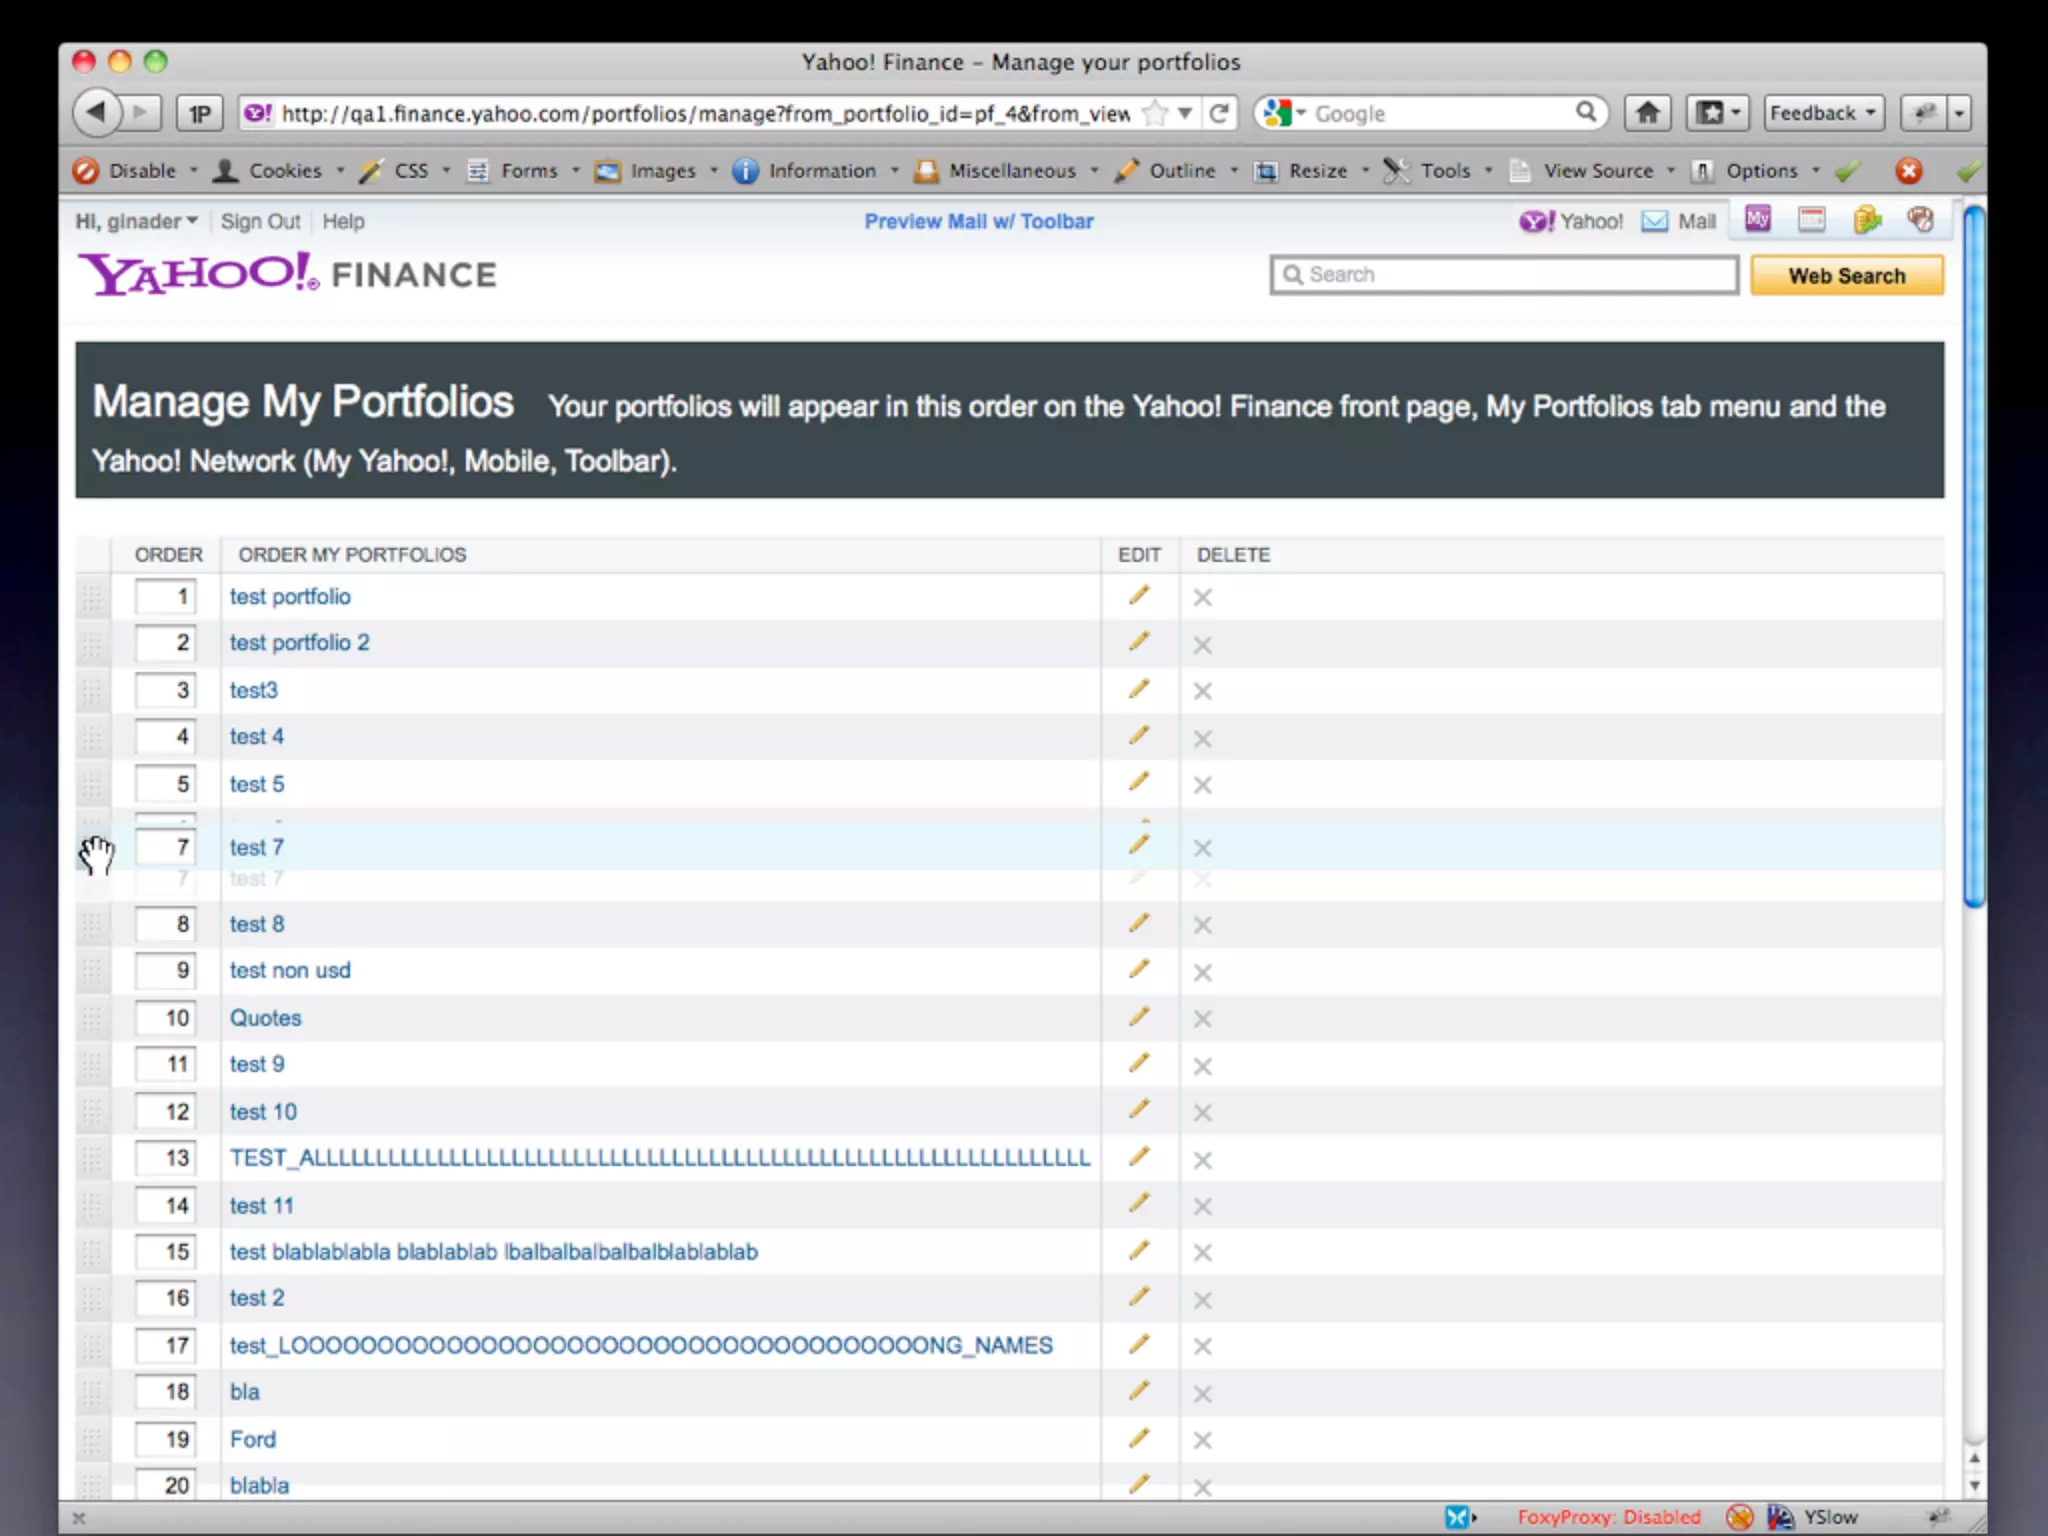Click the red error X icon in developer toolbar

coord(1908,171)
